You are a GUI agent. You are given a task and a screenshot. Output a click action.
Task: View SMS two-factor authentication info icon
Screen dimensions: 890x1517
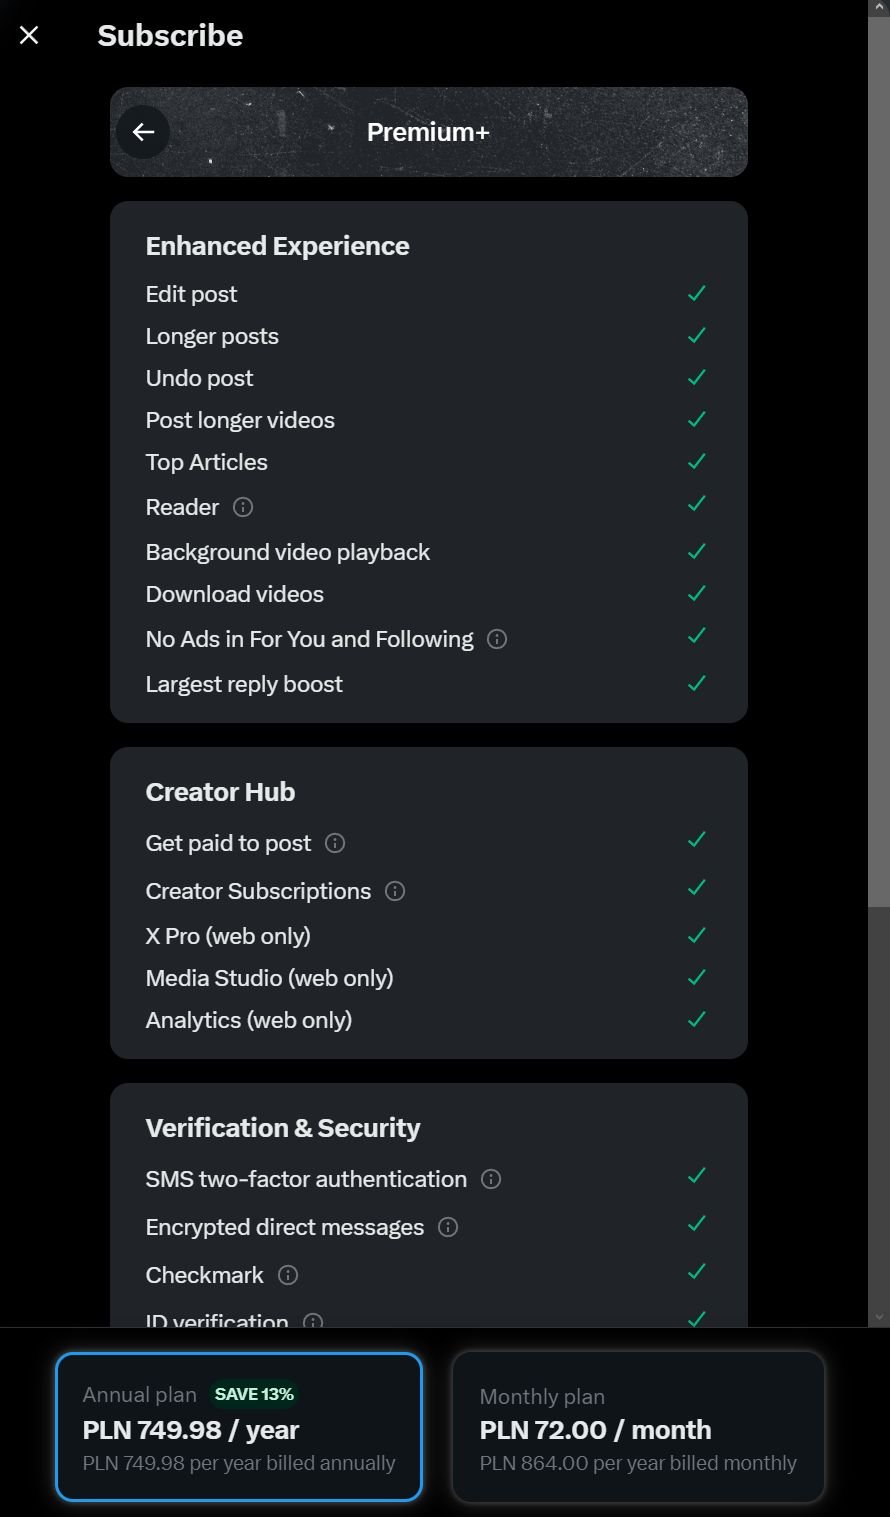coord(491,1179)
